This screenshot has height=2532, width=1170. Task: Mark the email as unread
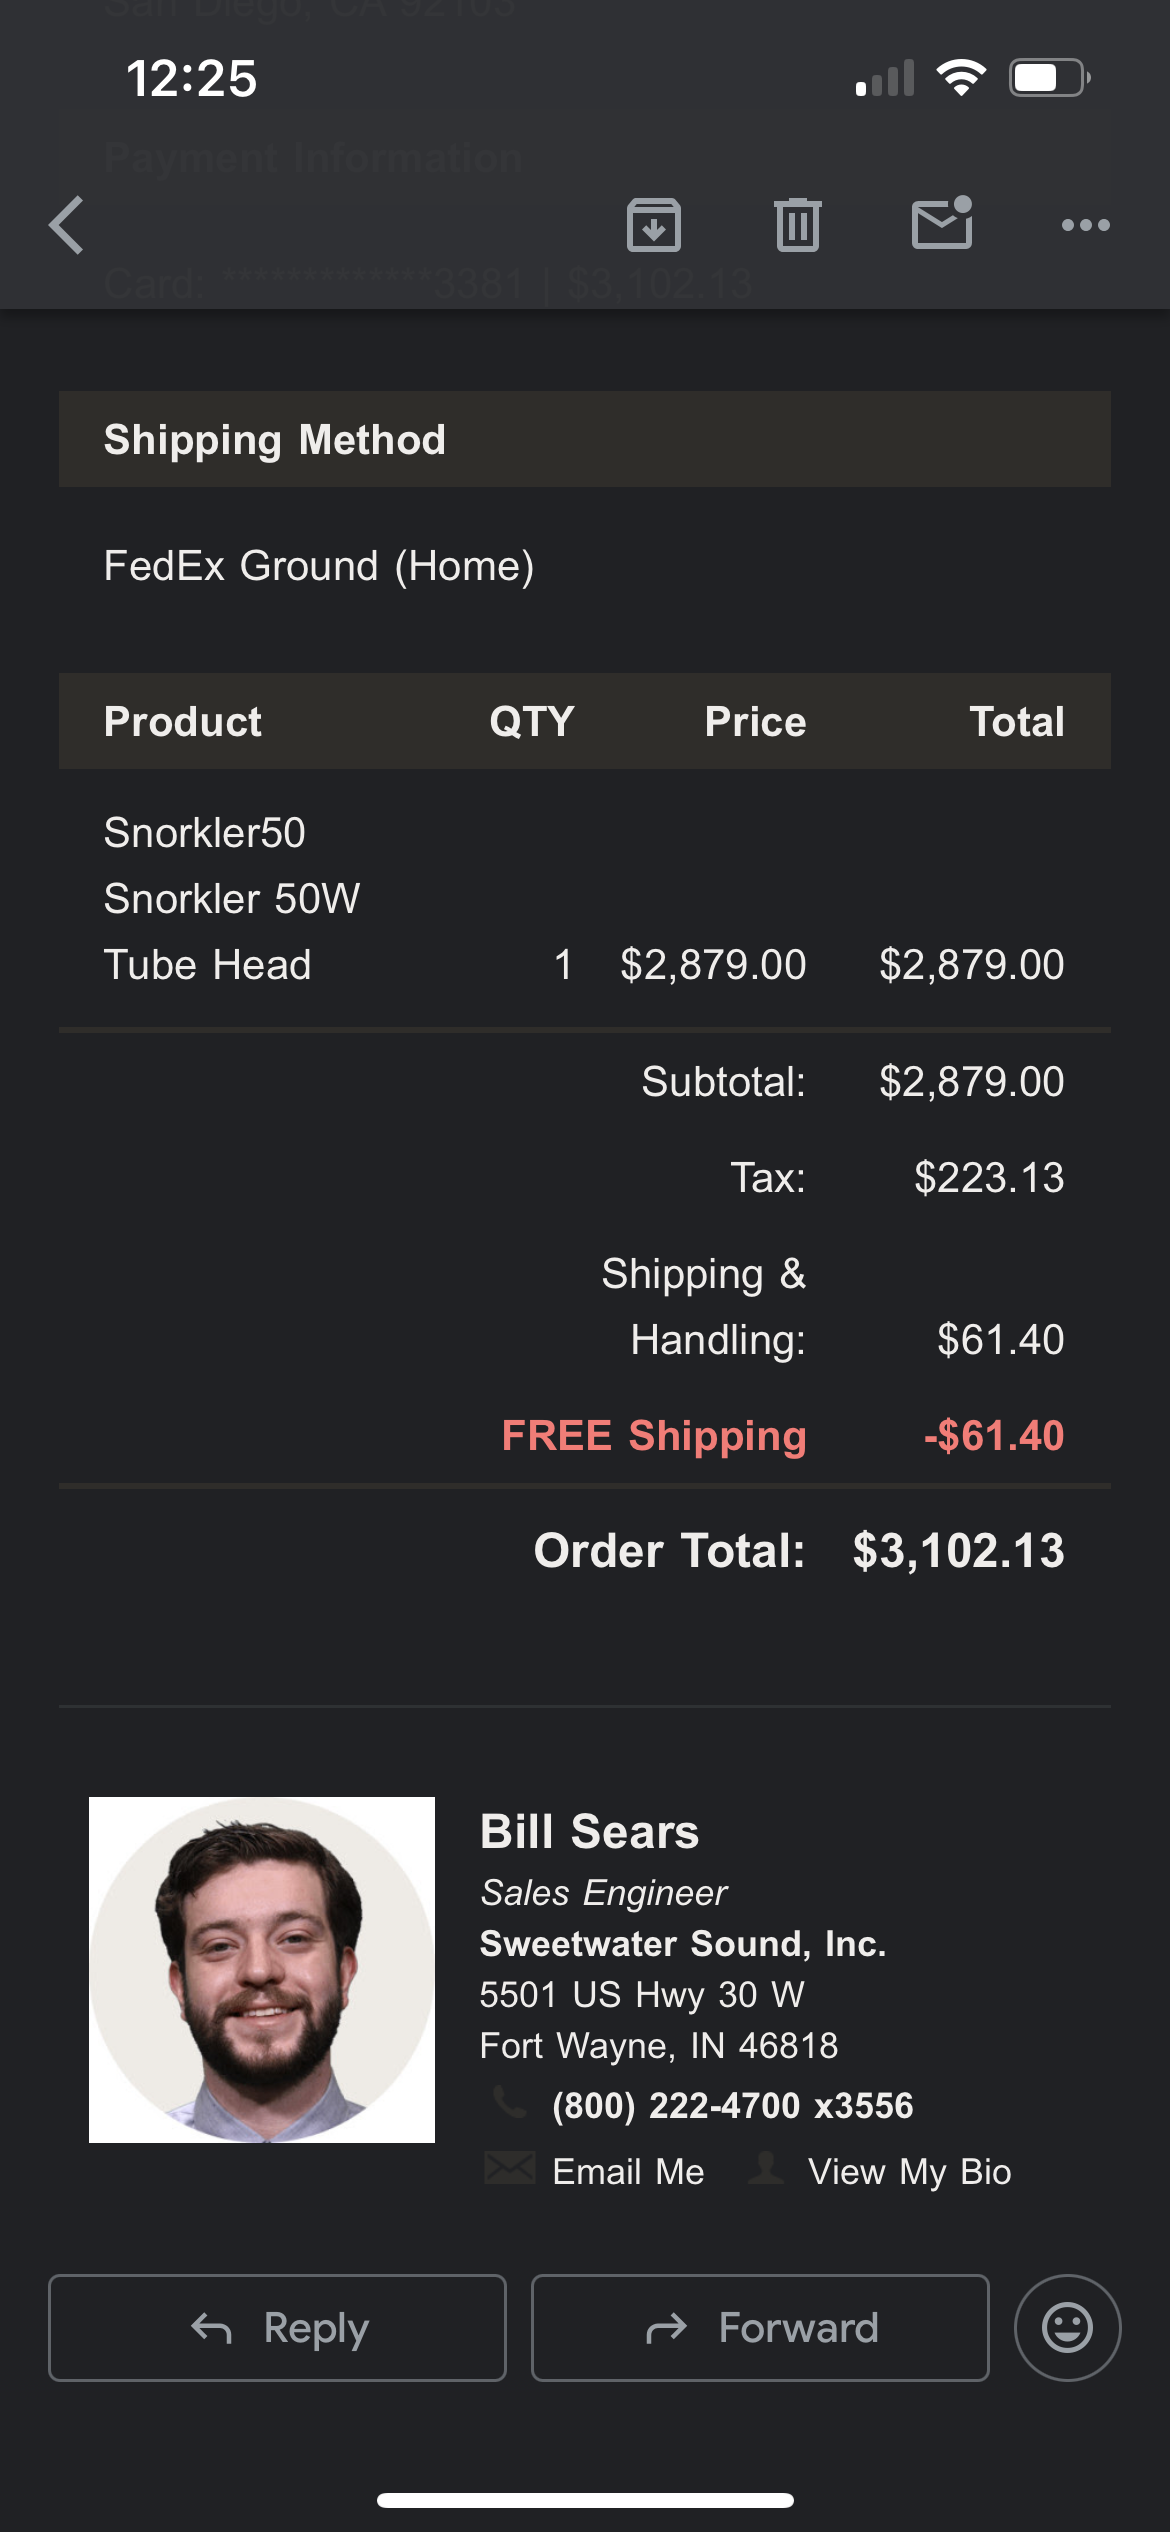pos(942,223)
